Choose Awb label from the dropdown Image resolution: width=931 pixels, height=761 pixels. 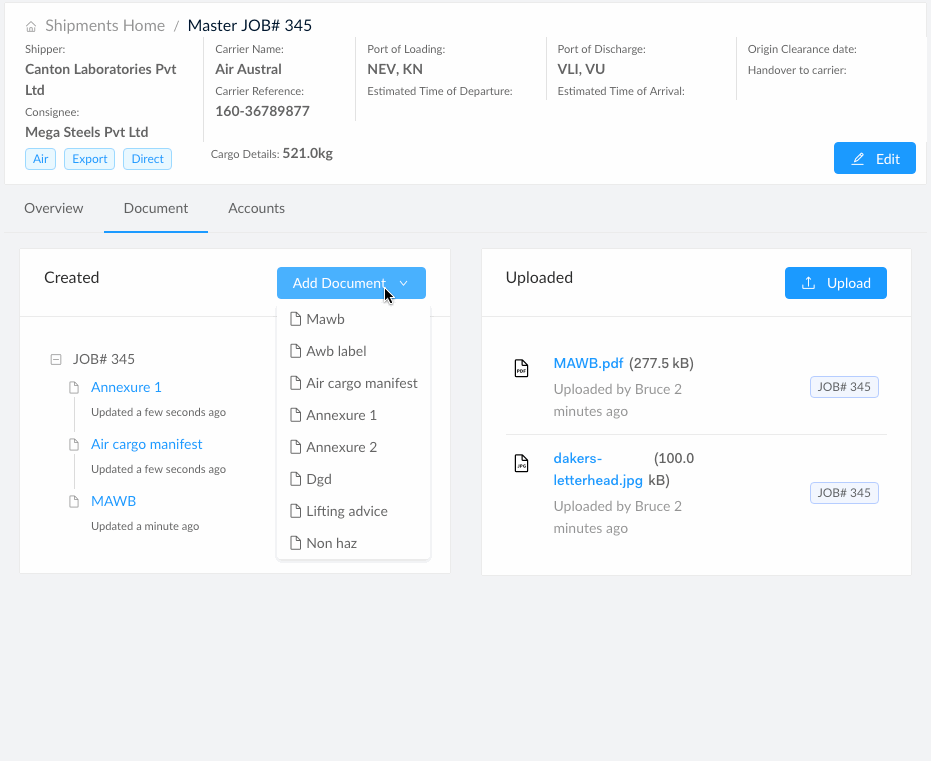pyautogui.click(x=336, y=351)
